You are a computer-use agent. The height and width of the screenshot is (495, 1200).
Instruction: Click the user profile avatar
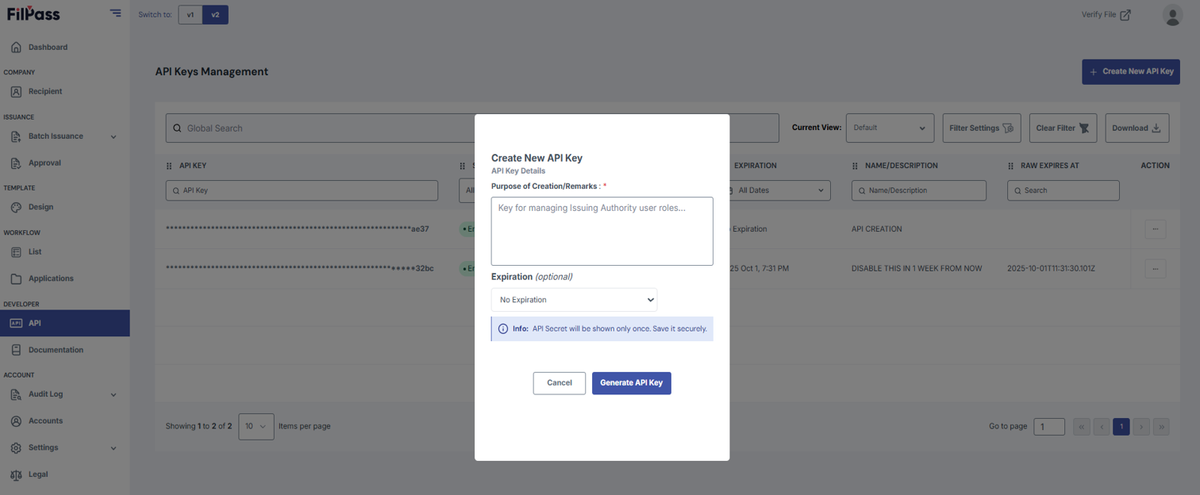(x=1173, y=15)
